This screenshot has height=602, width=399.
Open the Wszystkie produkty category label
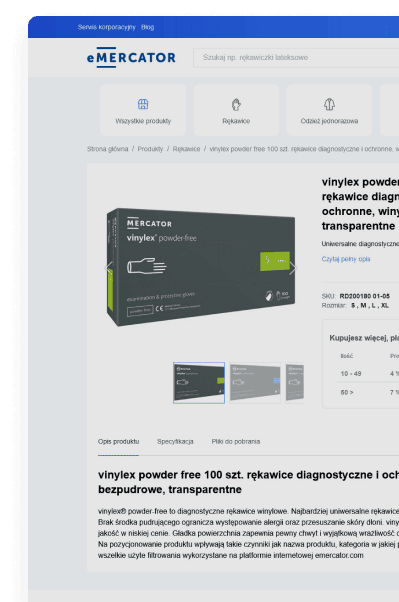(x=143, y=121)
